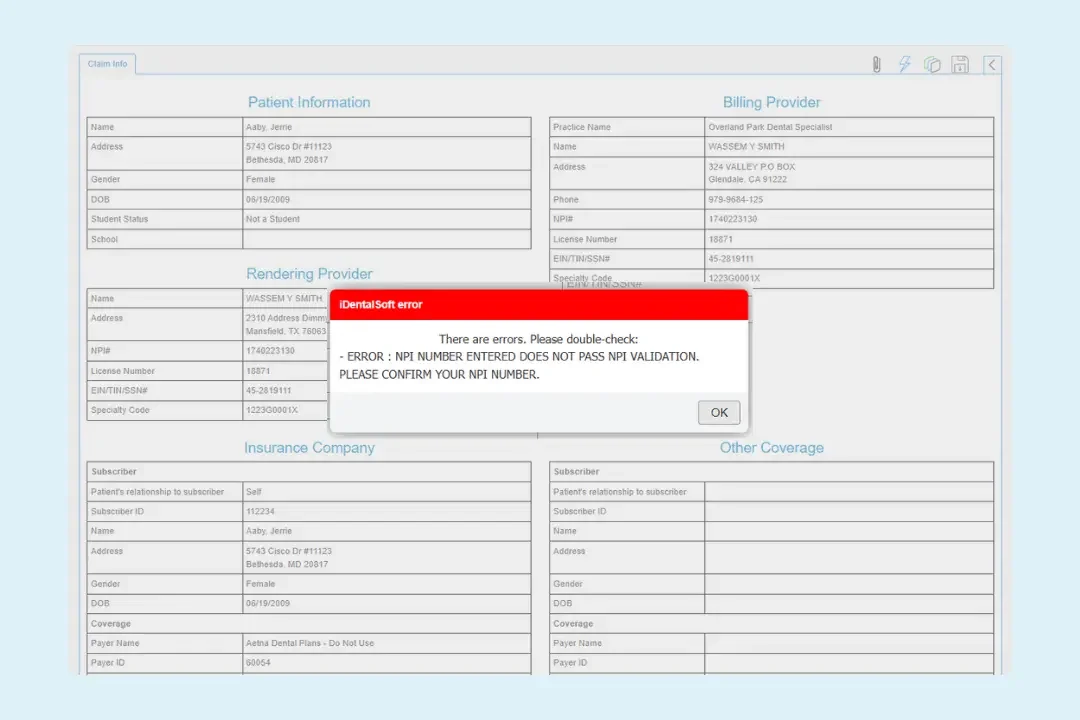Click the paperclip attachments icon
1080x720 pixels.
click(876, 64)
